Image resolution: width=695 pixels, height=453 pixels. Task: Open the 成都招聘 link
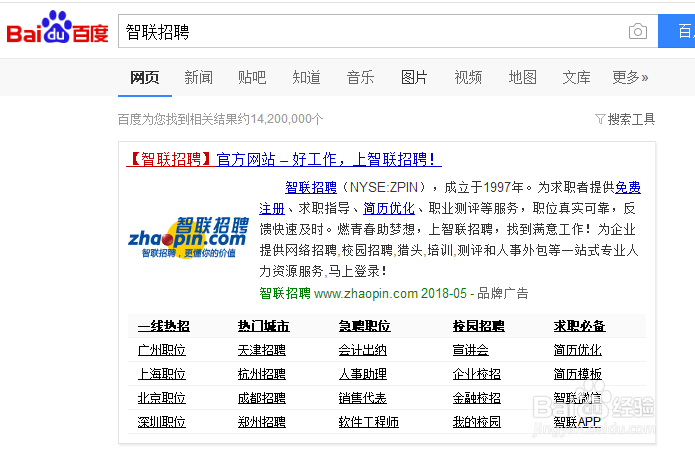(x=262, y=398)
